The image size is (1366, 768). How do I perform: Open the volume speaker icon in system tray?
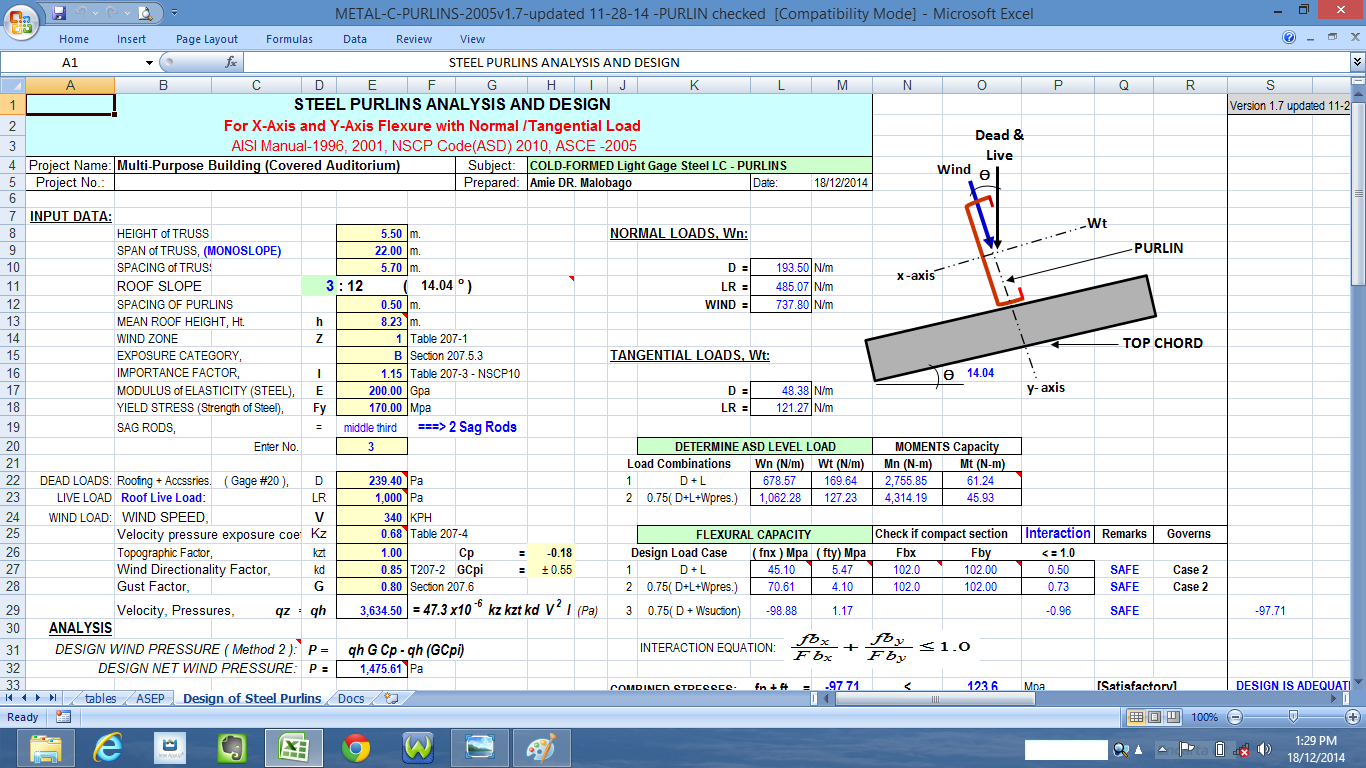pos(1264,750)
